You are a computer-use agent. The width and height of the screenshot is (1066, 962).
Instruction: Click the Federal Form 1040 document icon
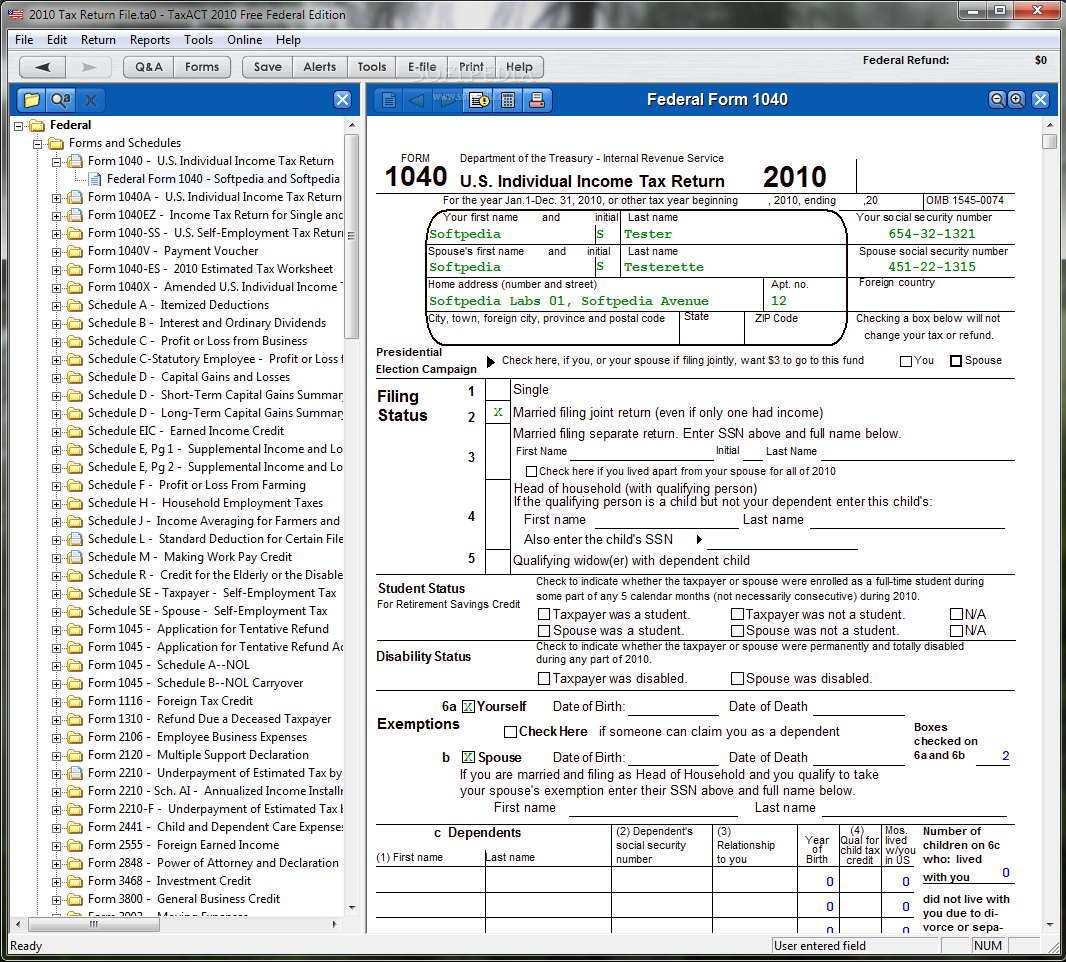(94, 179)
